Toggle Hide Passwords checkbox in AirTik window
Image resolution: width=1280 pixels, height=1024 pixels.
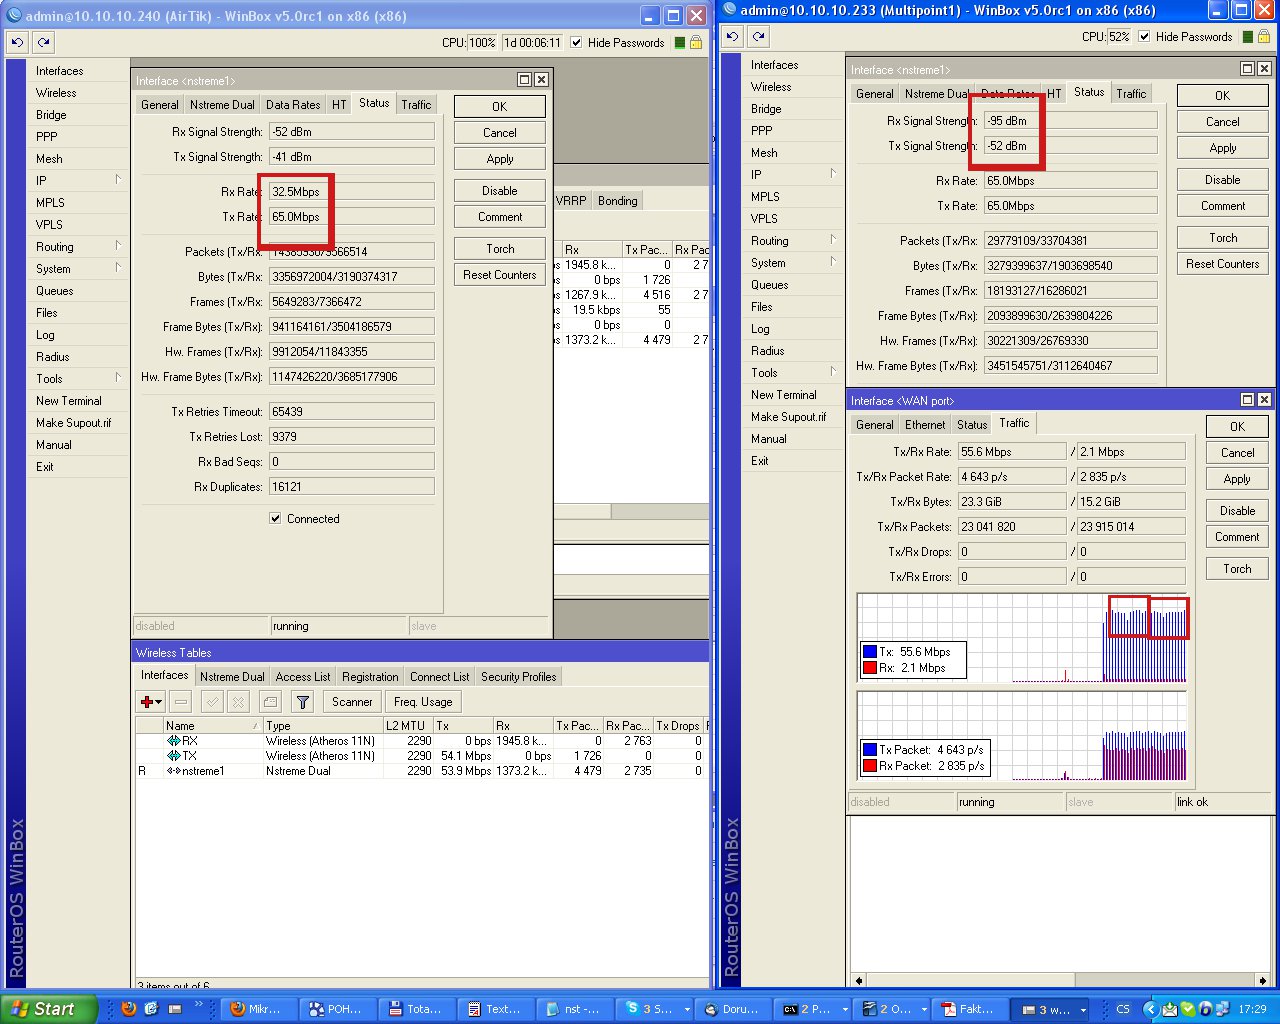click(x=576, y=42)
